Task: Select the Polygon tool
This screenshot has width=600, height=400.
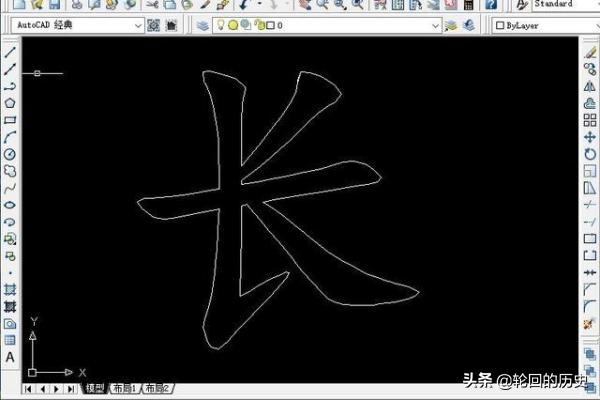Action: click(10, 103)
